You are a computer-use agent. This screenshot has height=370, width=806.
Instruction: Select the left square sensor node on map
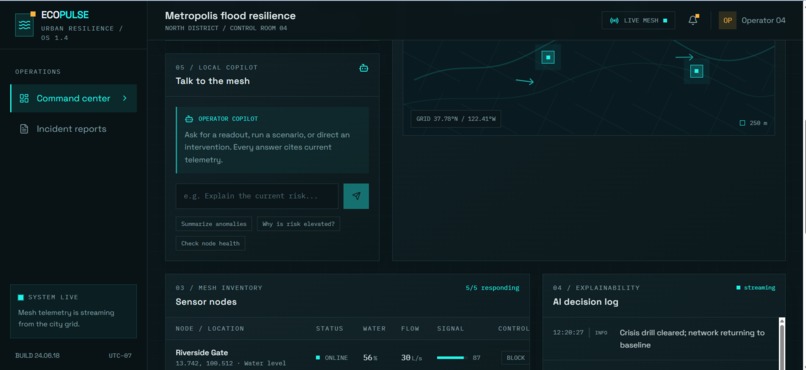[548, 57]
